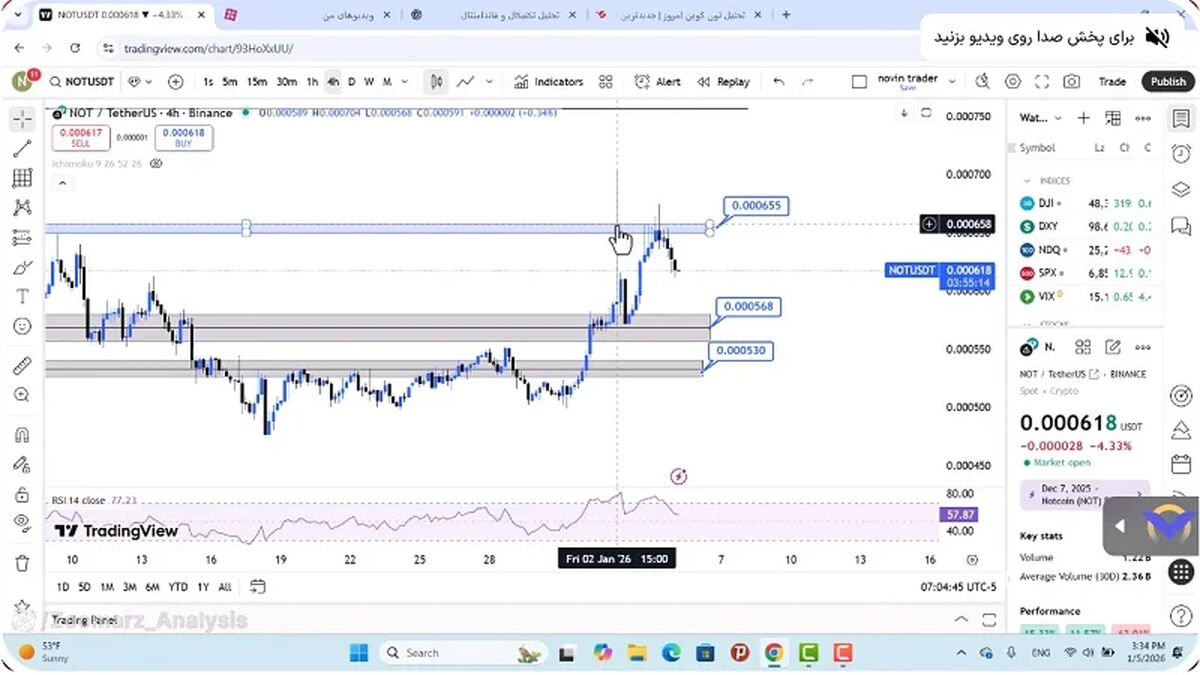Viewport: 1200px width, 675px height.
Task: Open the Watchlist name dropdown
Action: (x=1040, y=118)
